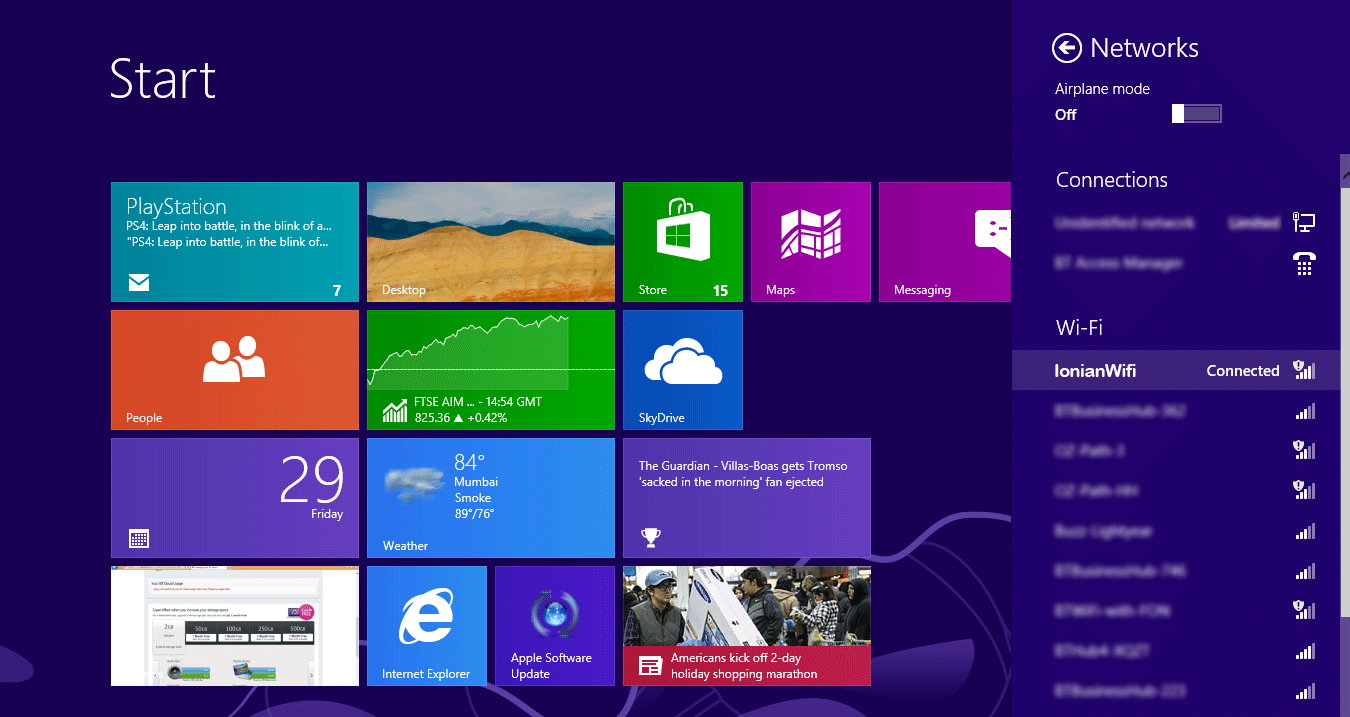Click the calendar grid icon on date tile
The height and width of the screenshot is (717, 1350).
pos(139,539)
